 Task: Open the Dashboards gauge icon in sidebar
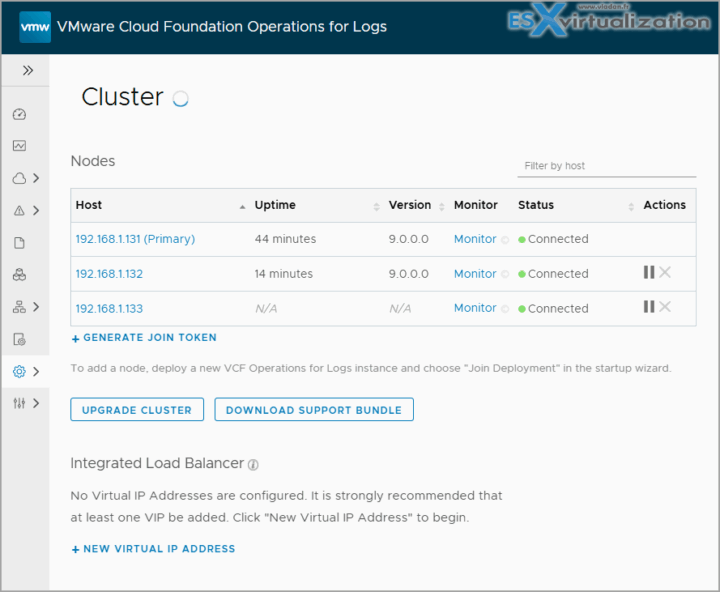coord(19,114)
